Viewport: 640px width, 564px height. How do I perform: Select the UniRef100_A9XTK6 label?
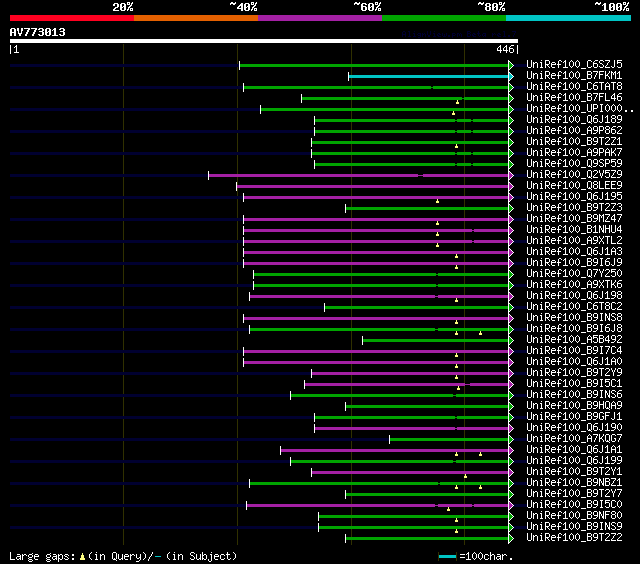574,285
